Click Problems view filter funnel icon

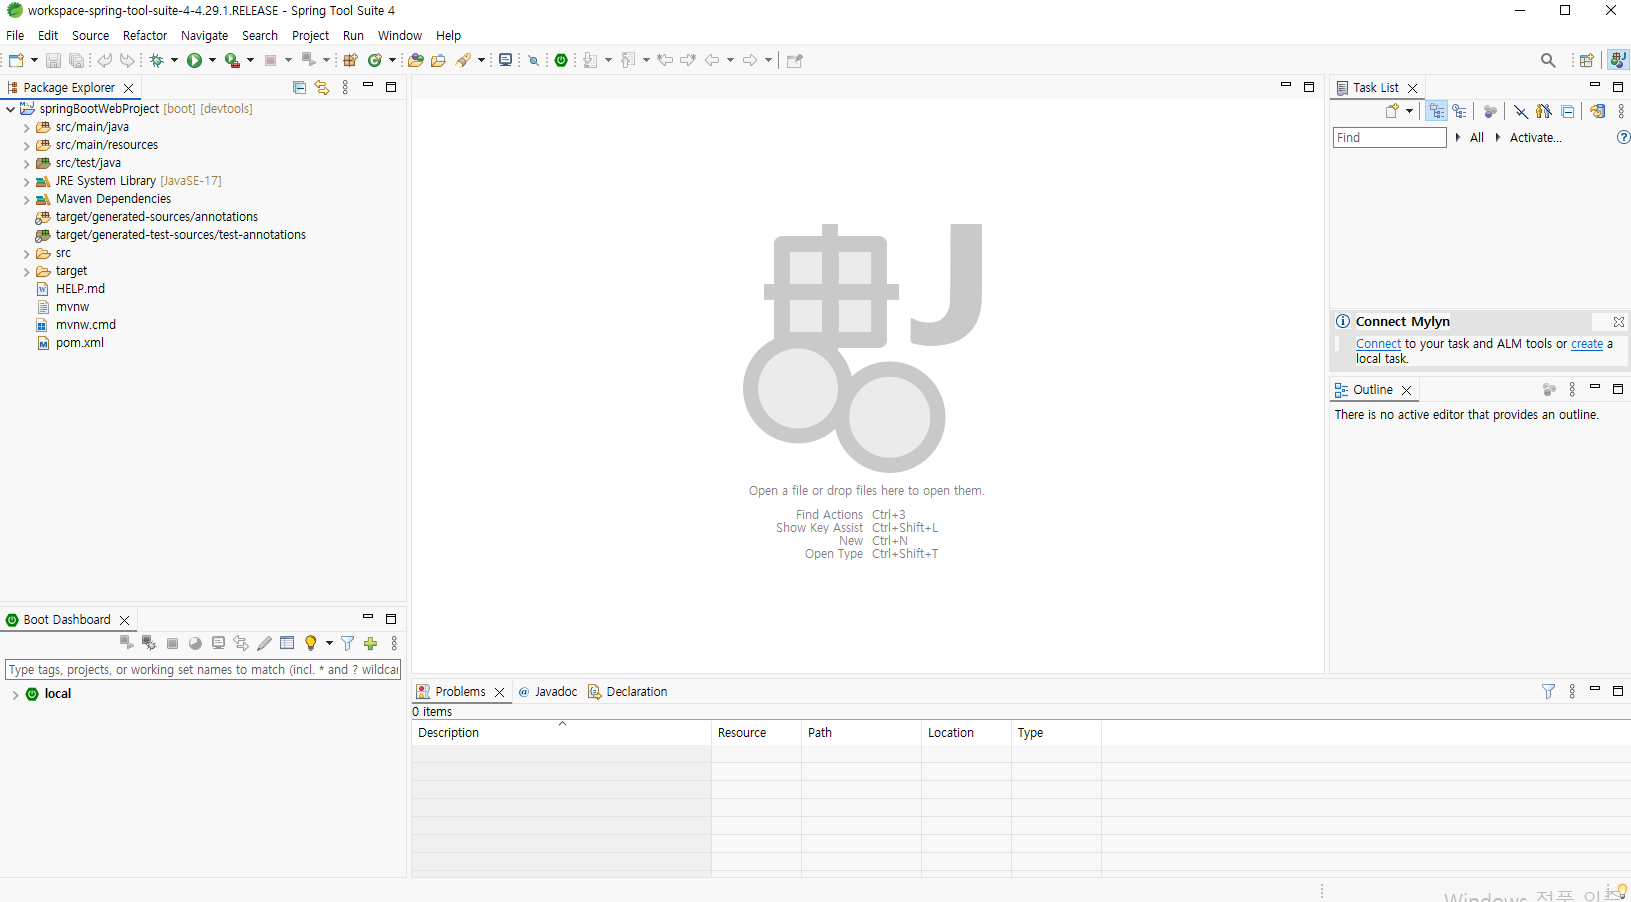(1548, 691)
